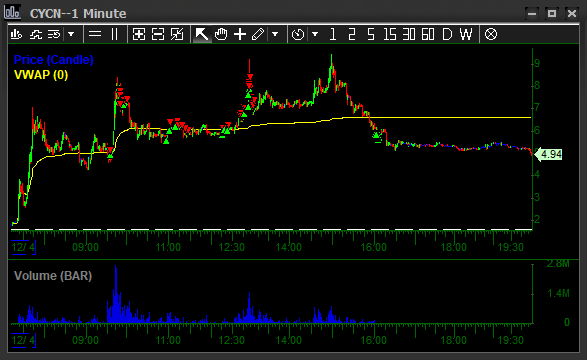Open the drawing tools dropdown arrow

[275, 34]
